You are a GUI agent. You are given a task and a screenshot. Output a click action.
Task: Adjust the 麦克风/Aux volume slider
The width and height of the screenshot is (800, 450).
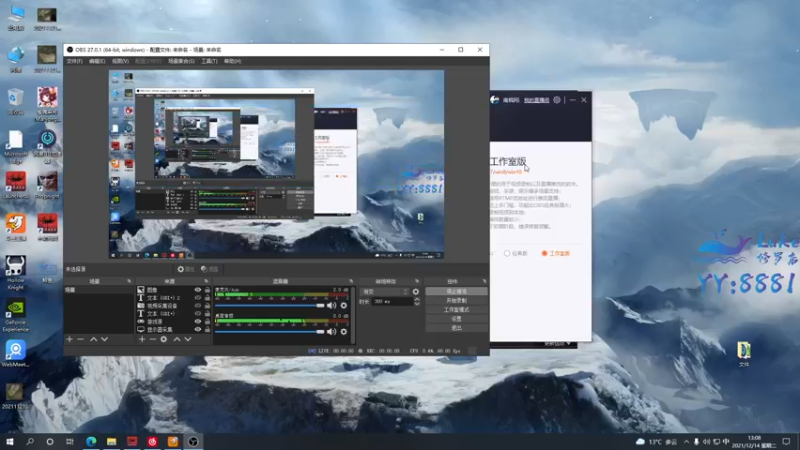click(x=269, y=306)
